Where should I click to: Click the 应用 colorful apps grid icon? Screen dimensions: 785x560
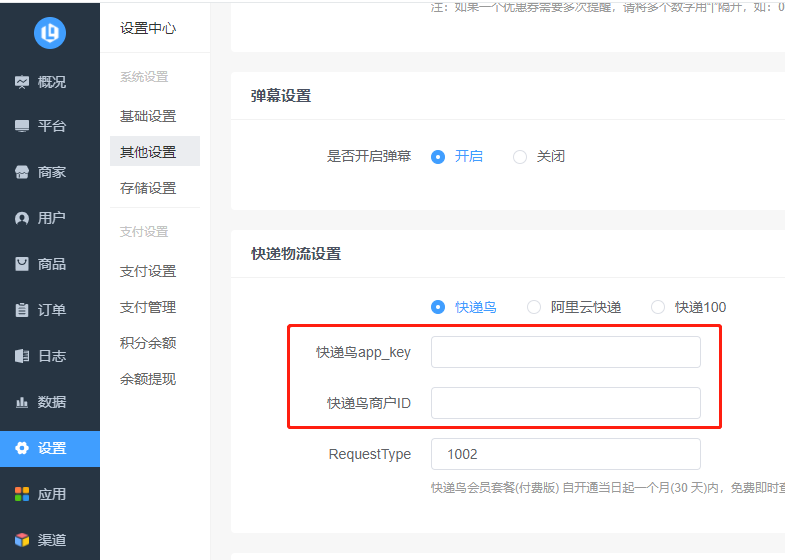[x=22, y=494]
